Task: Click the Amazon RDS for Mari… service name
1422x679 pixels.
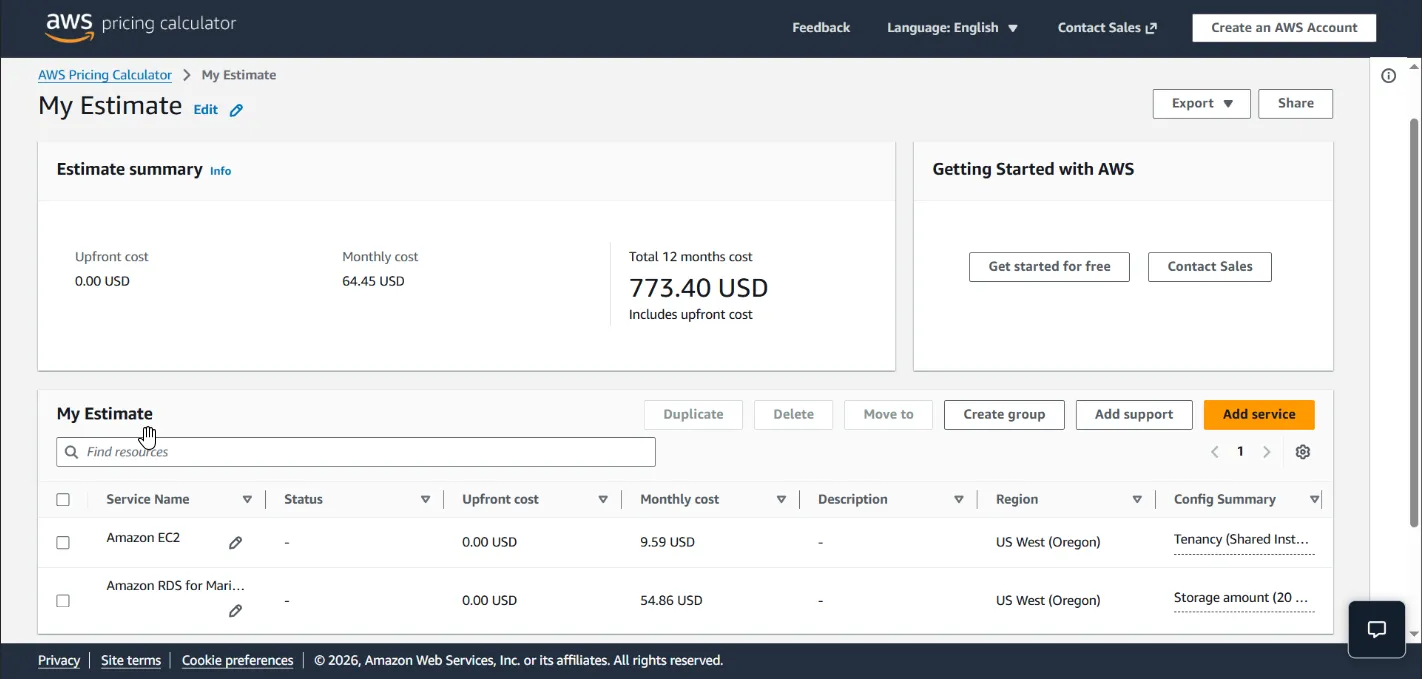Action: coord(176,586)
